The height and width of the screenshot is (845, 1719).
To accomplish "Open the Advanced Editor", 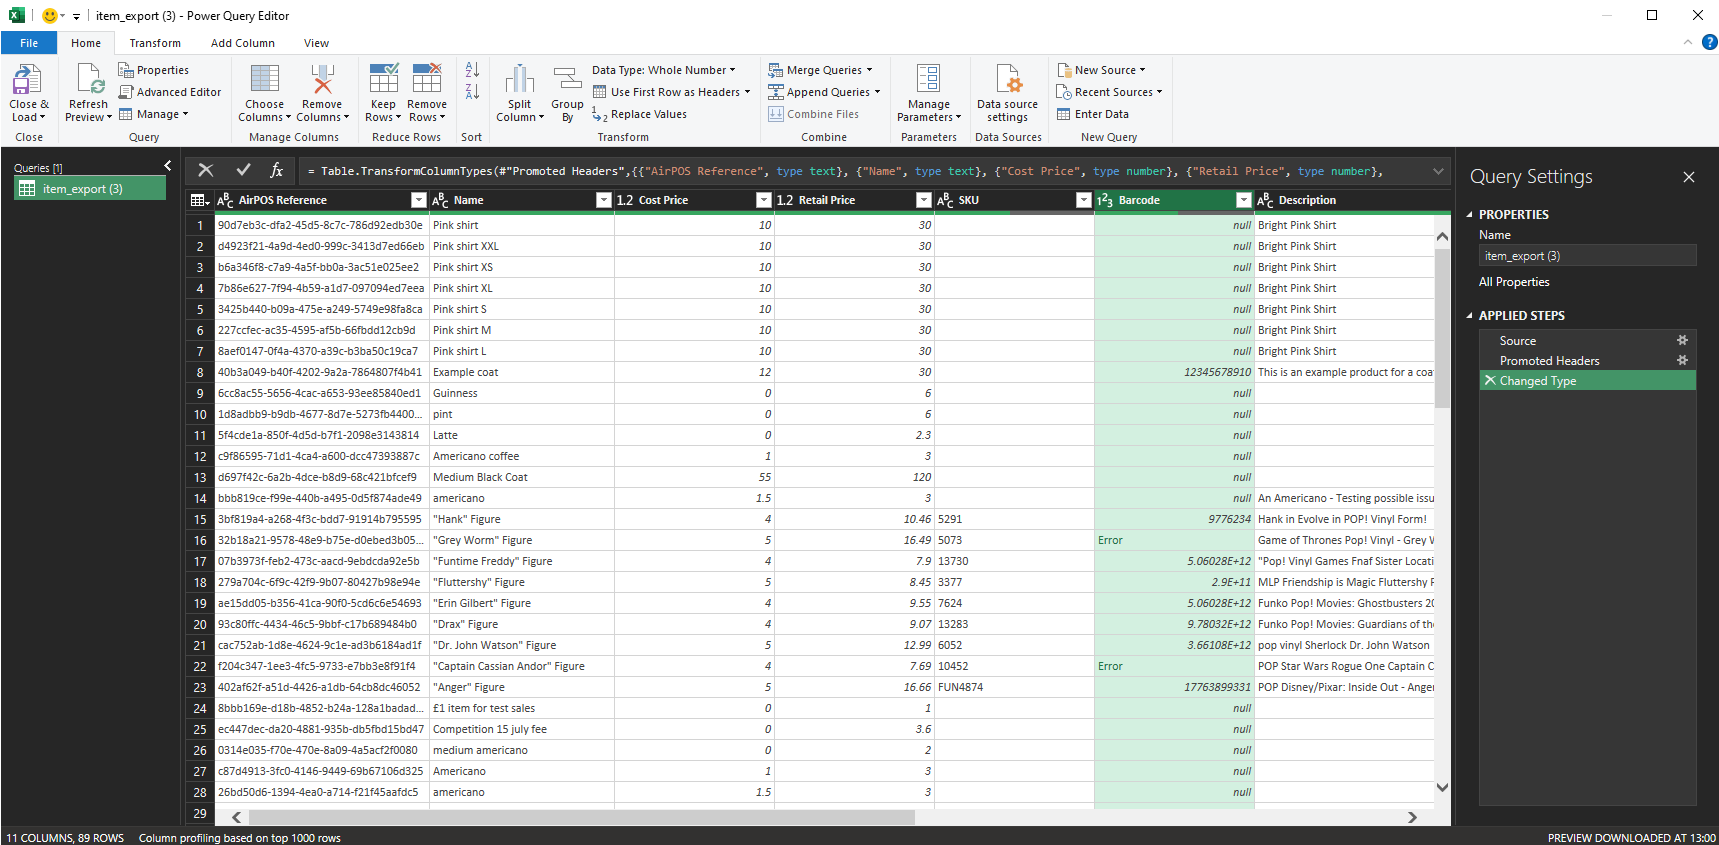I will (170, 92).
